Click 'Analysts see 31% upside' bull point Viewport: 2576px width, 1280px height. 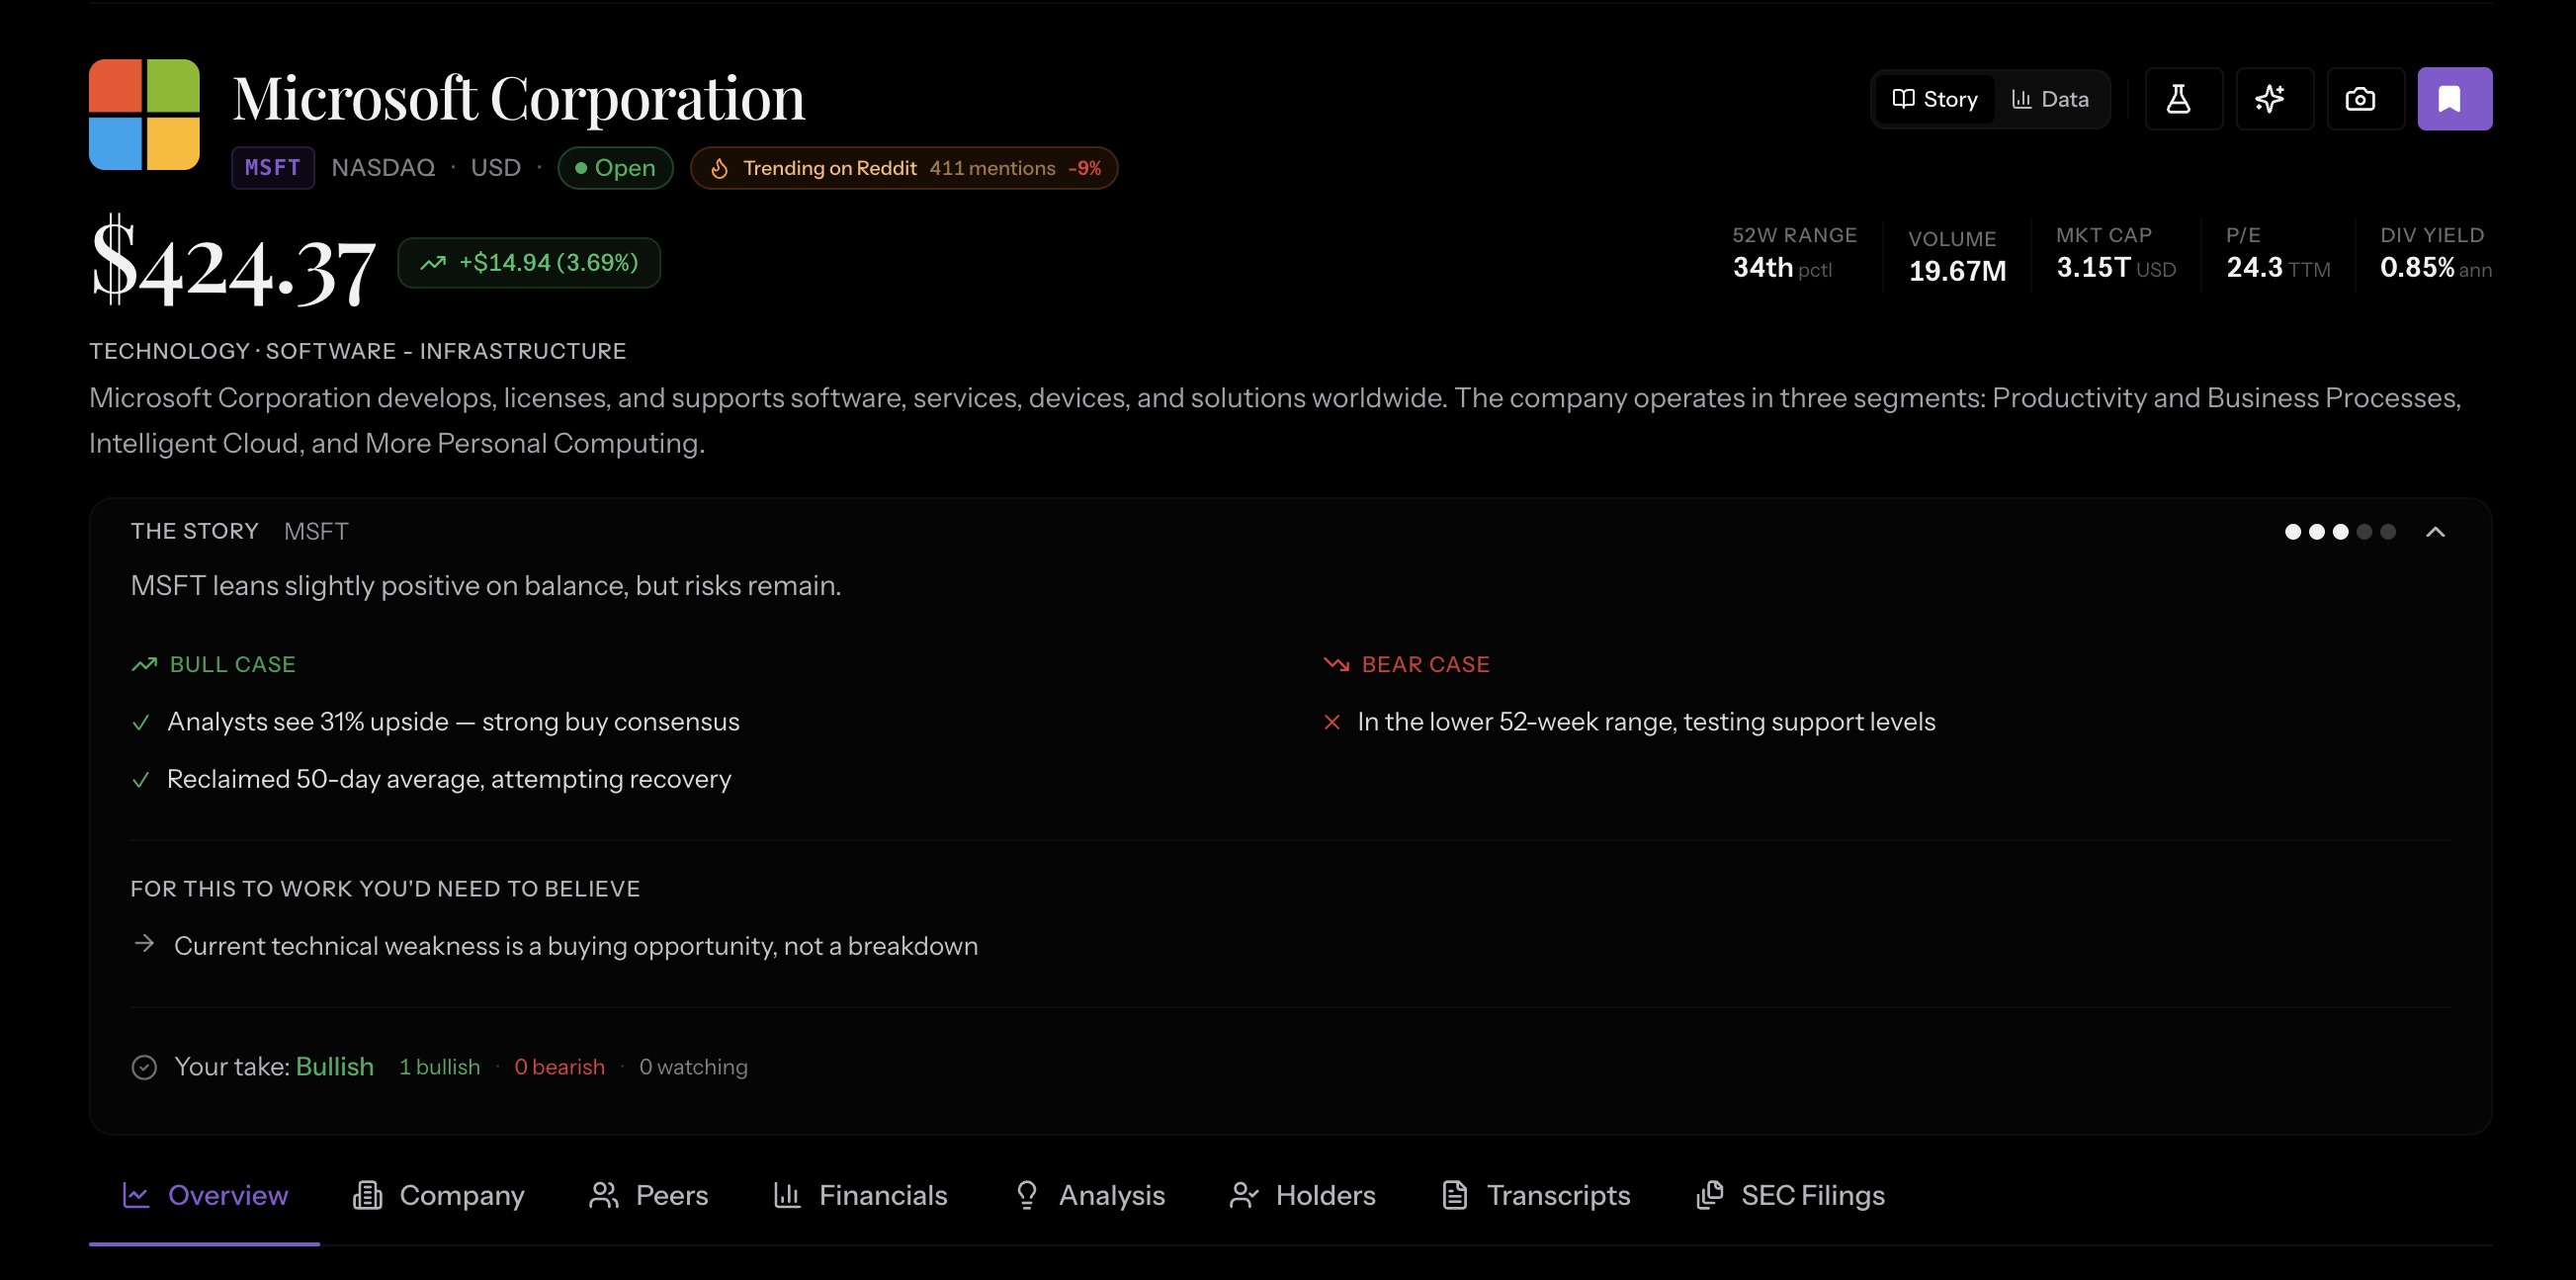453,722
